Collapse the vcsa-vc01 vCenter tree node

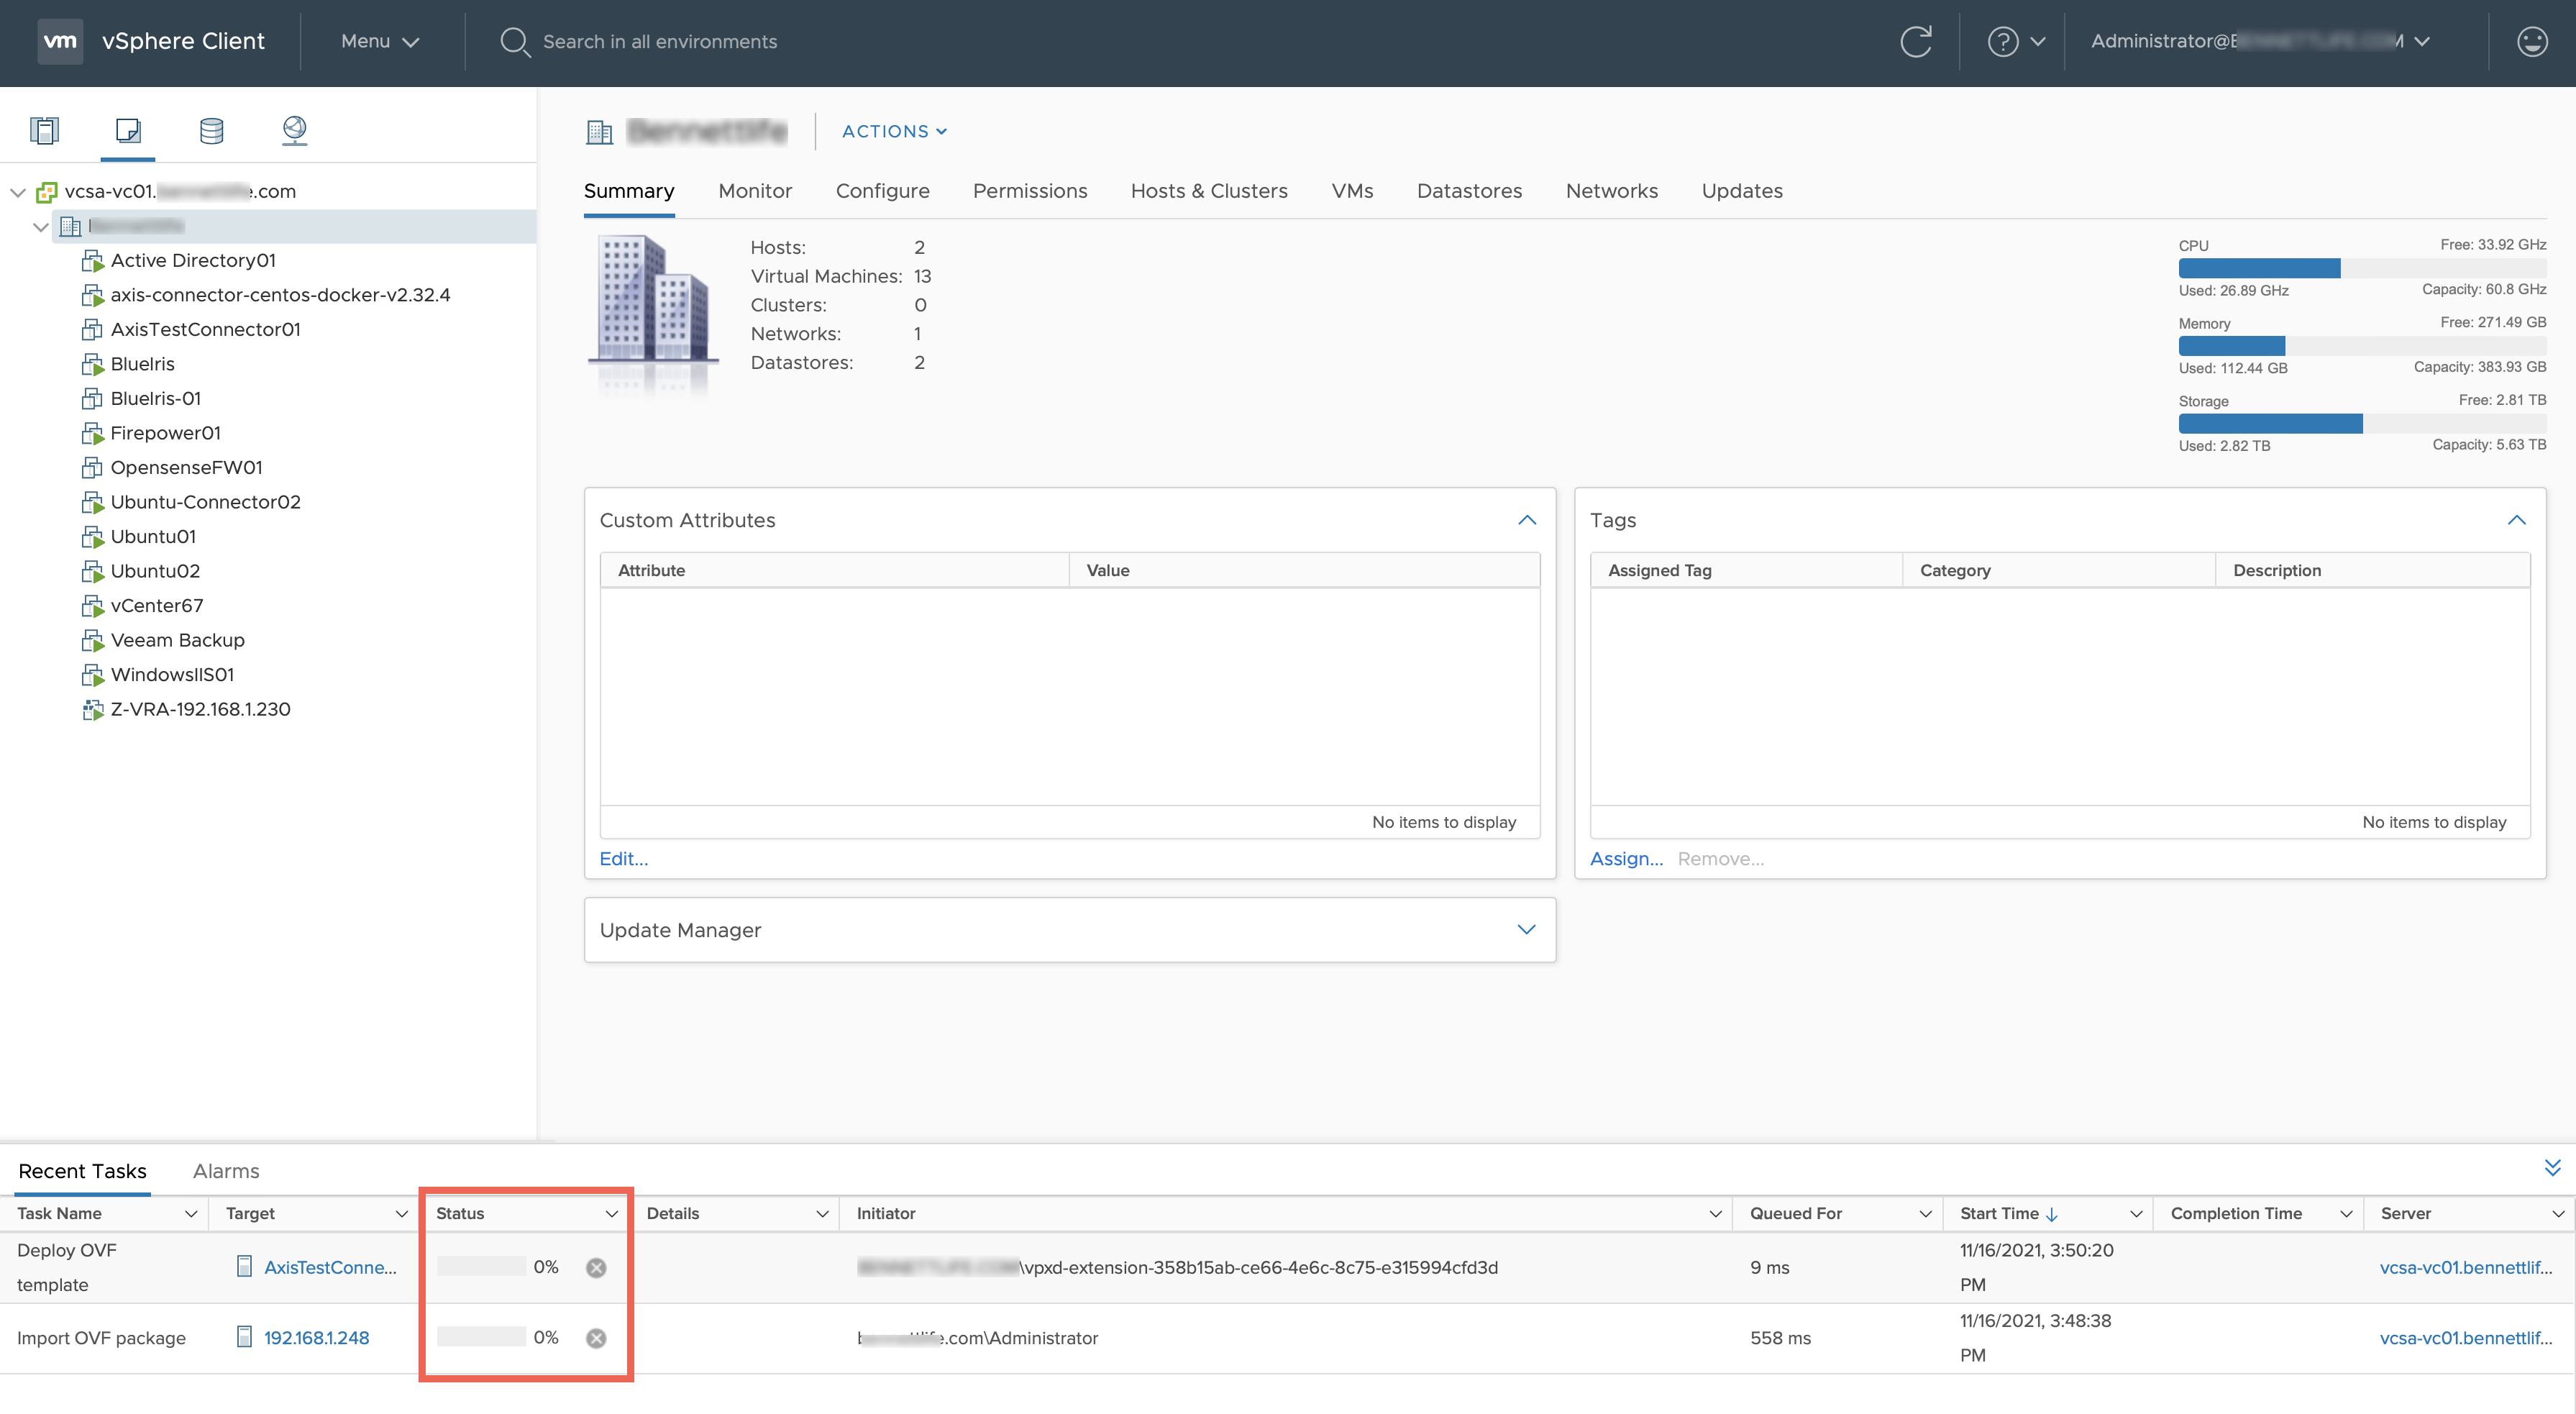pos(18,192)
